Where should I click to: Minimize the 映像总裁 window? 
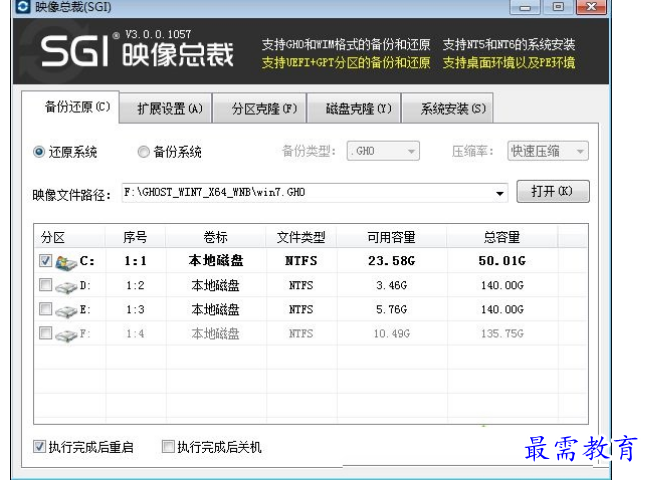click(x=525, y=7)
